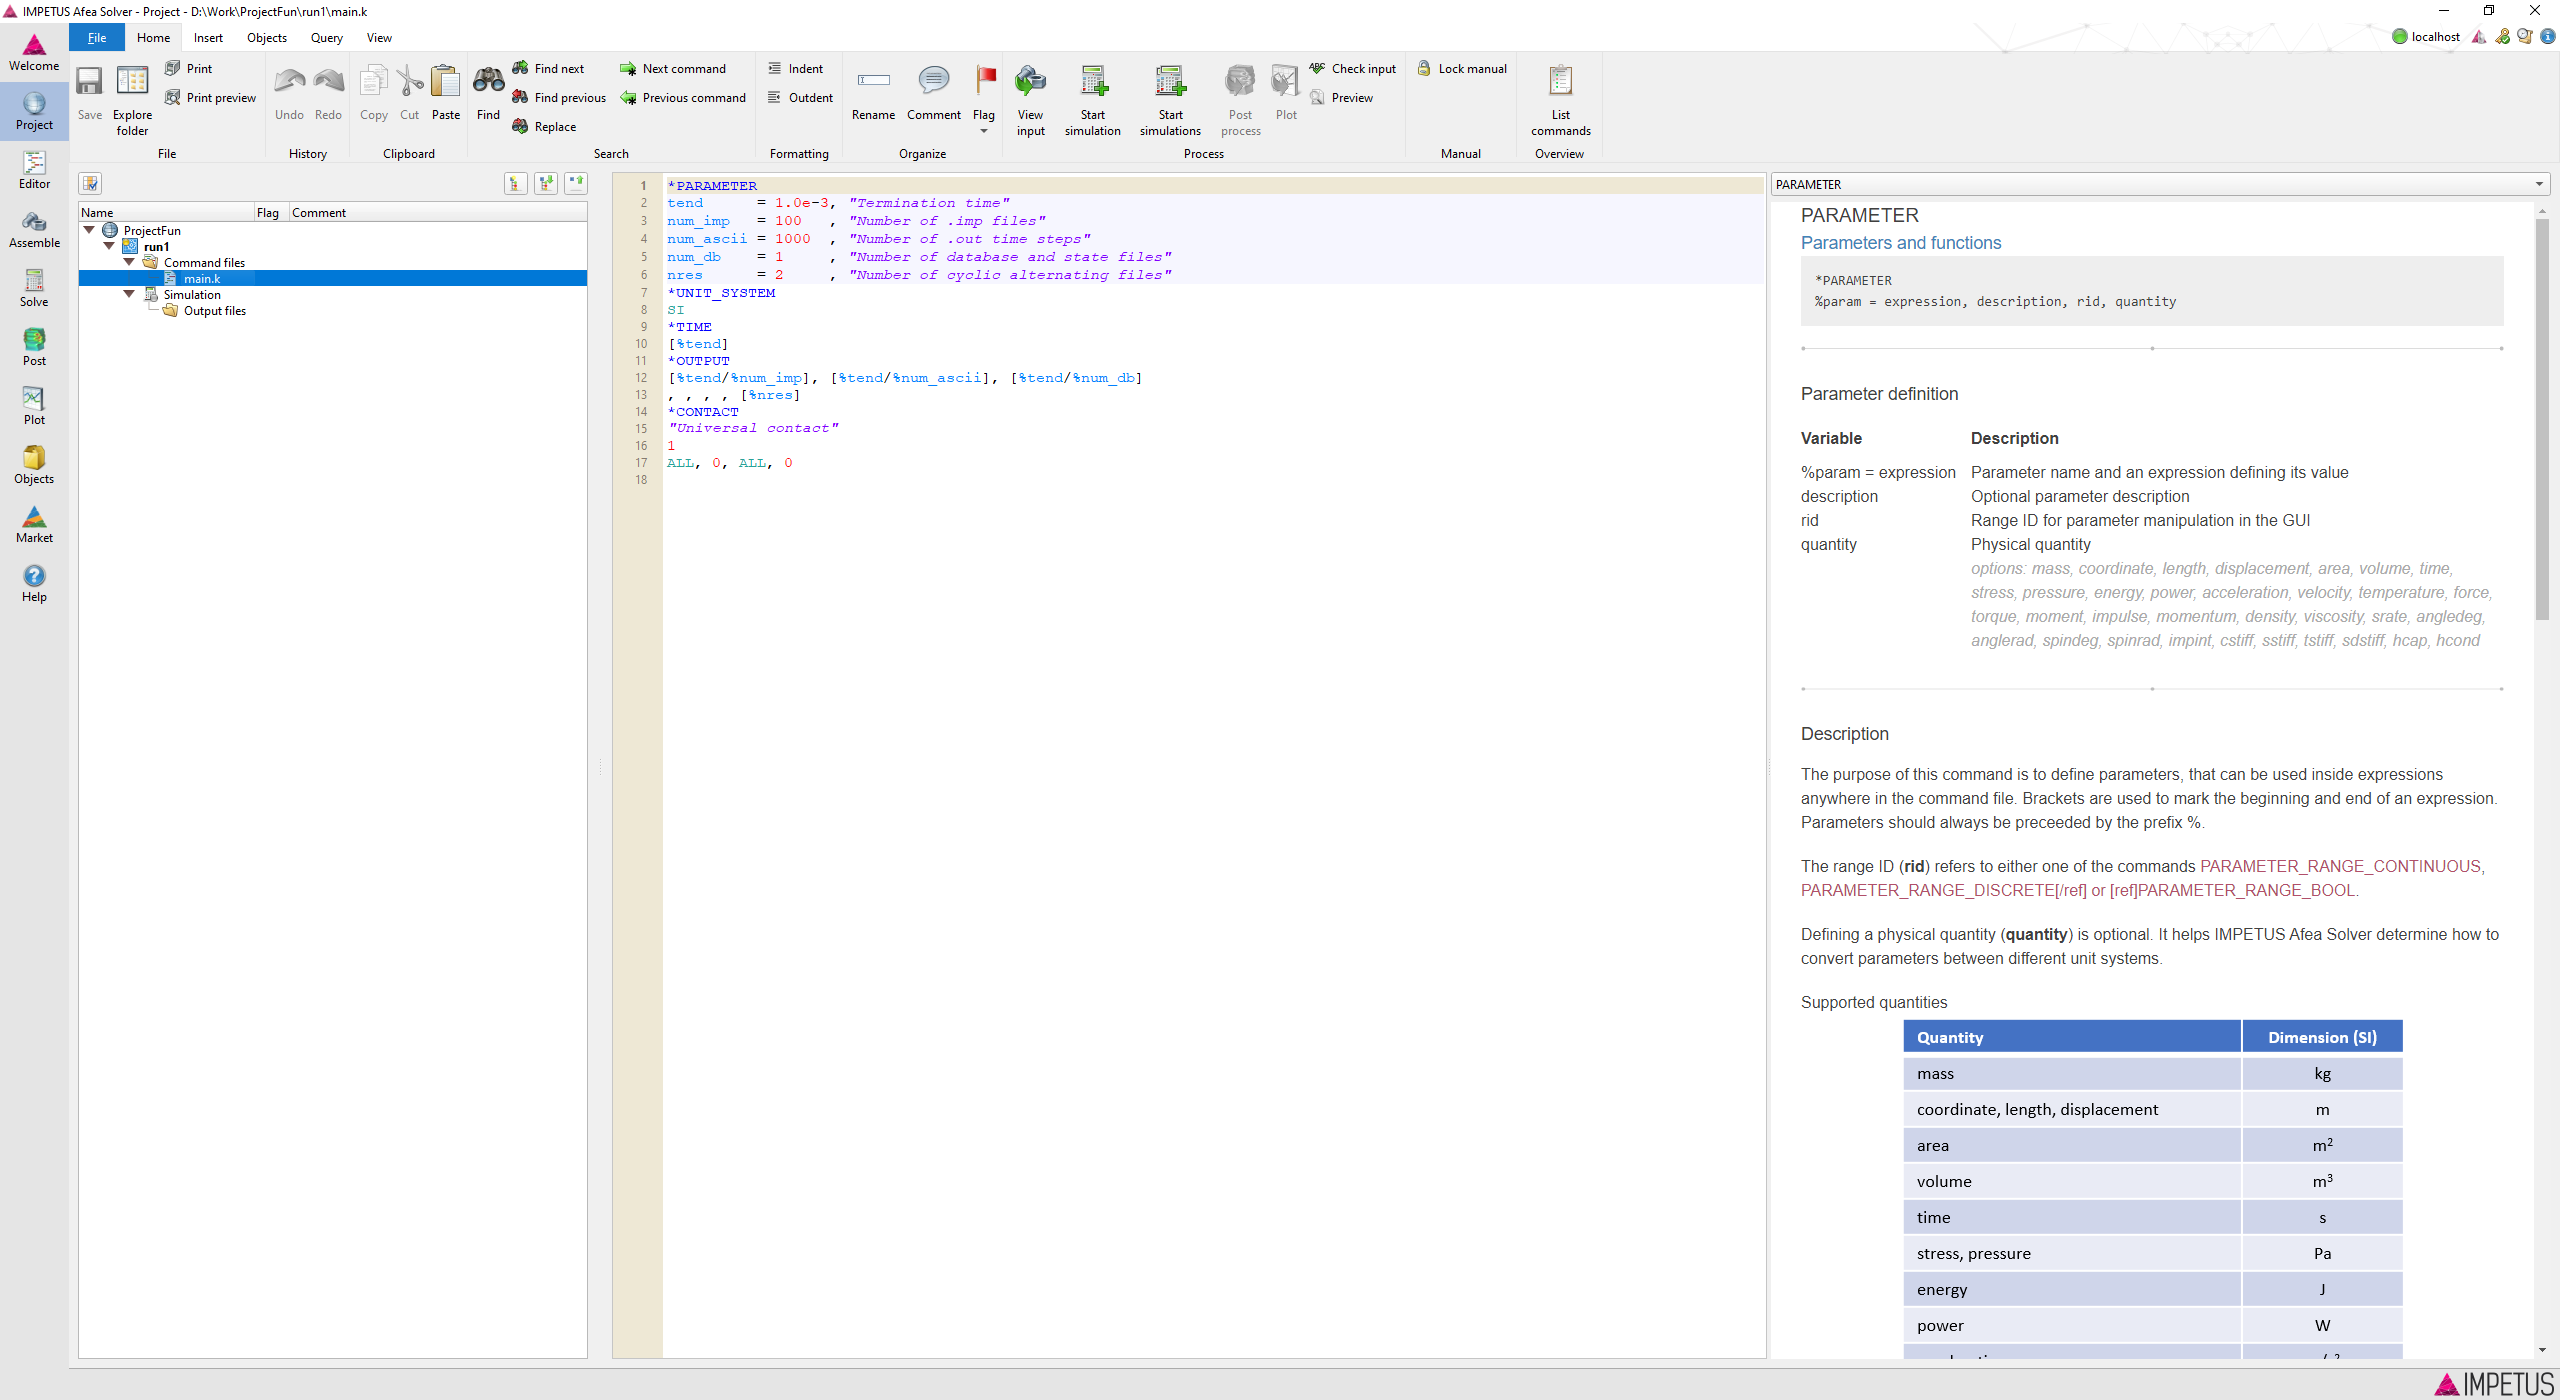Open the Help sidebar section
This screenshot has width=2560, height=1400.
[34, 583]
